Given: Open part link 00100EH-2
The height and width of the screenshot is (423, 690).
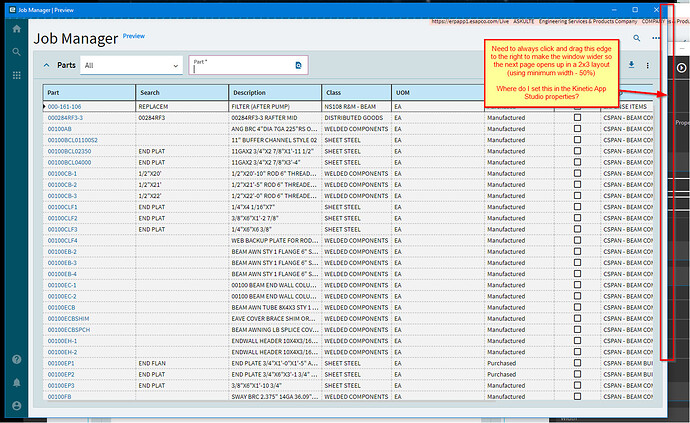Looking at the screenshot, I should 62,352.
